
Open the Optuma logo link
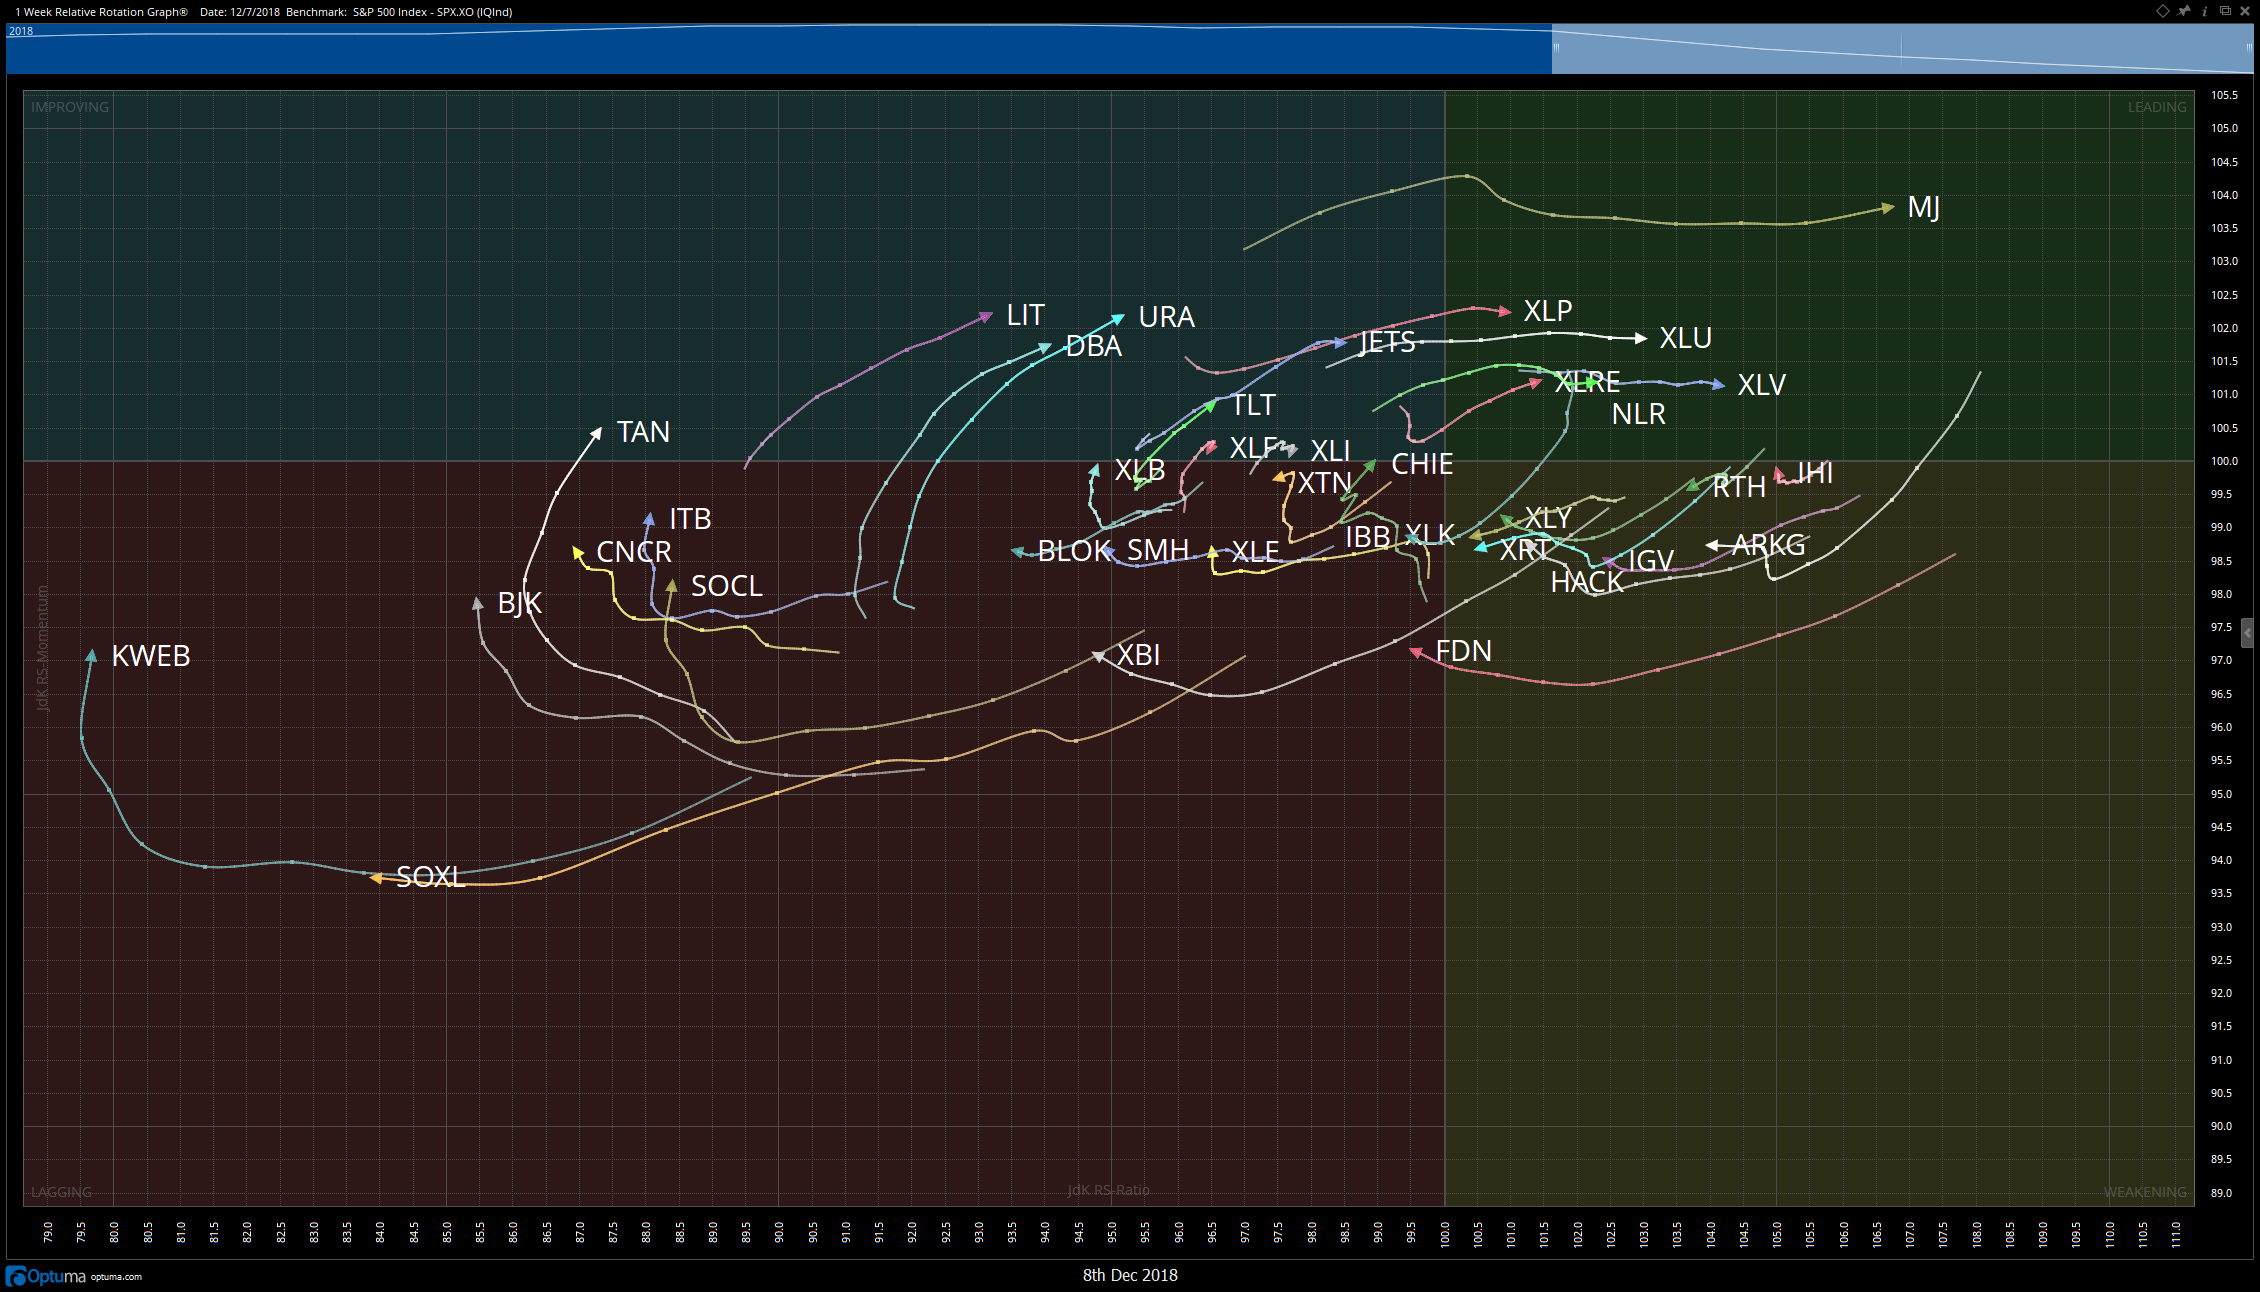(x=46, y=1277)
